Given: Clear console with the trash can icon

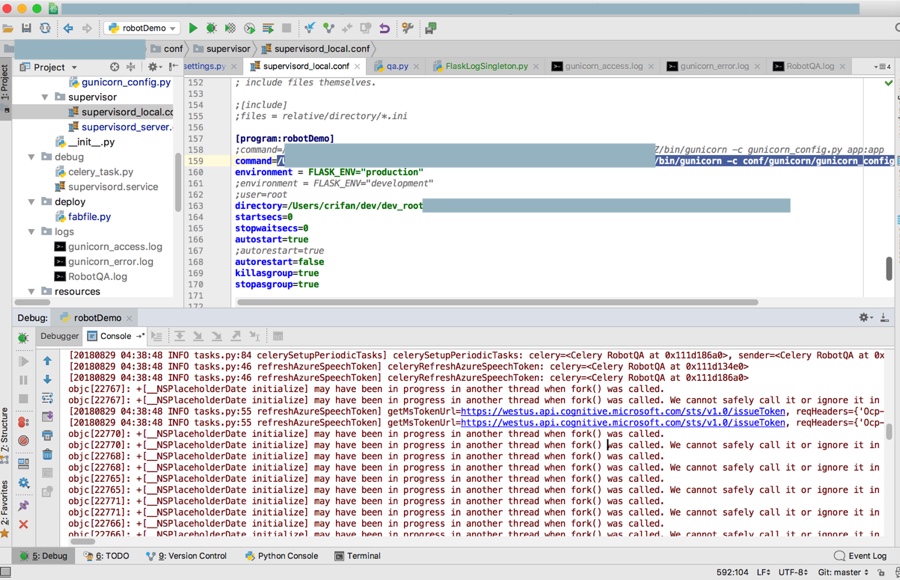Looking at the screenshot, I should [x=47, y=455].
